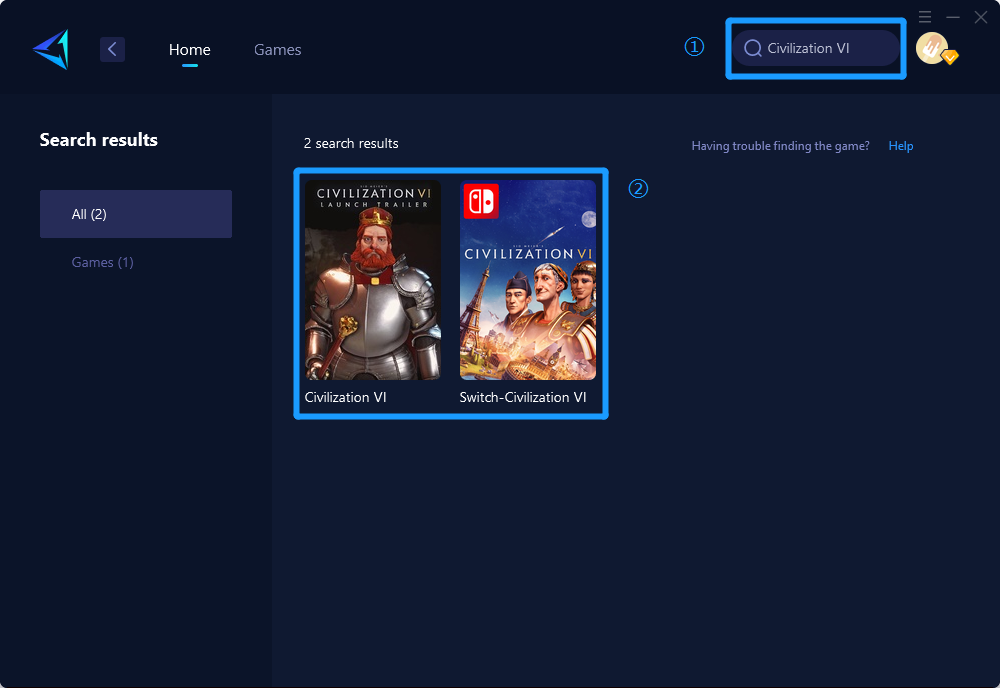Open the Civilization VI game cover
The height and width of the screenshot is (688, 1000).
(372, 279)
